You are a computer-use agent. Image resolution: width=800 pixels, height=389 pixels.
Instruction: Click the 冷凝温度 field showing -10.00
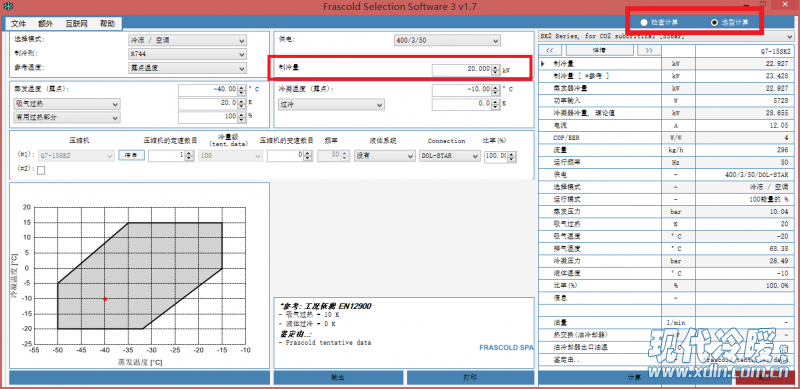pyautogui.click(x=461, y=89)
